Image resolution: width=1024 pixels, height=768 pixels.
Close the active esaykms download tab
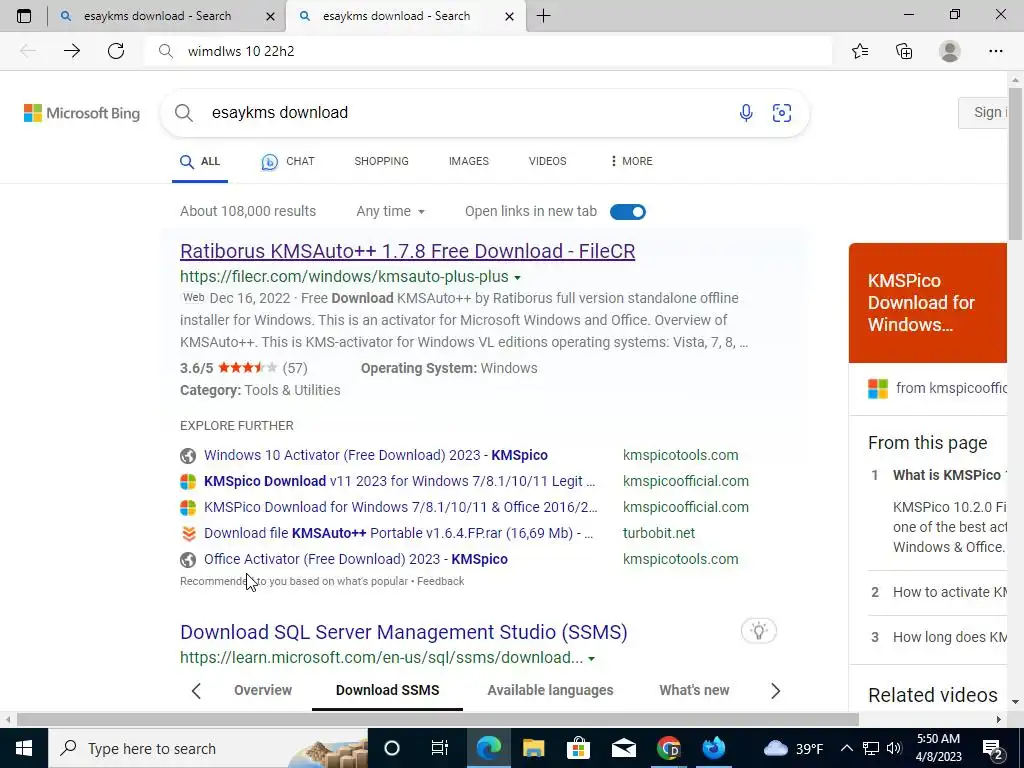pyautogui.click(x=509, y=17)
